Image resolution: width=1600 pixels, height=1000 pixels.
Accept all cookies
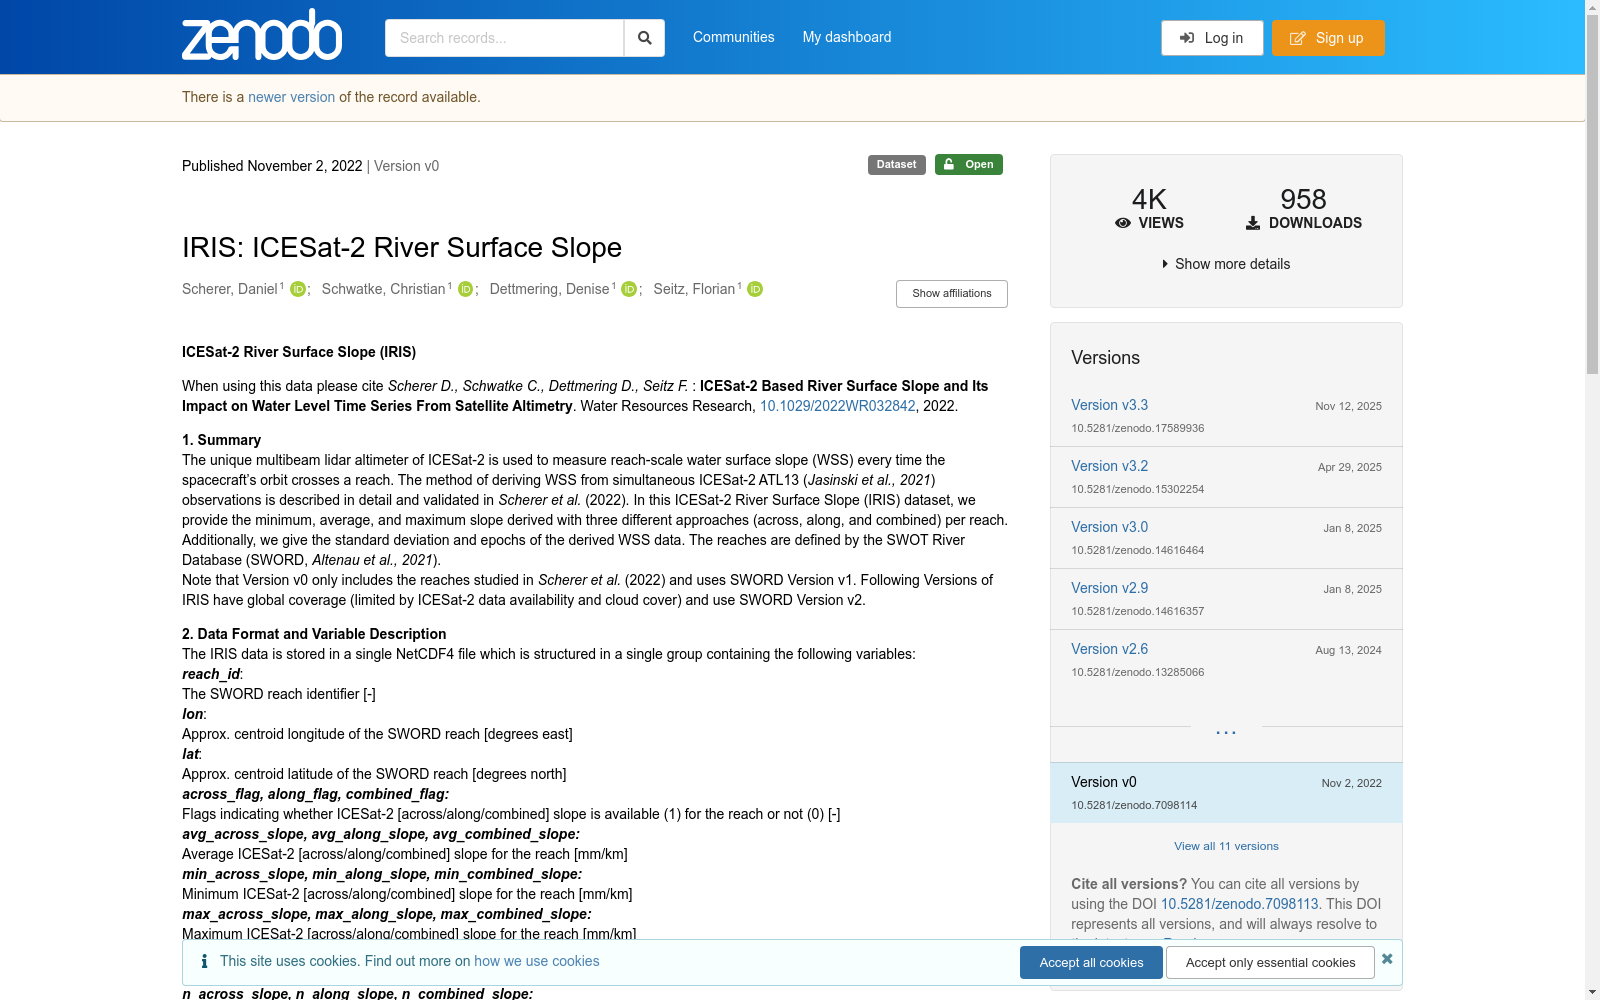[x=1091, y=963]
